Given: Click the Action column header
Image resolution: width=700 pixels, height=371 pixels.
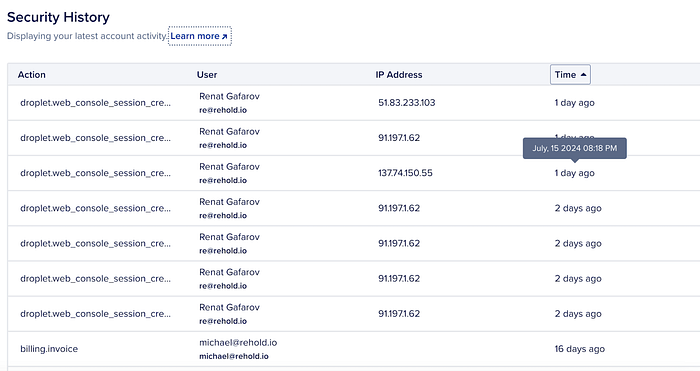Looking at the screenshot, I should coord(32,75).
